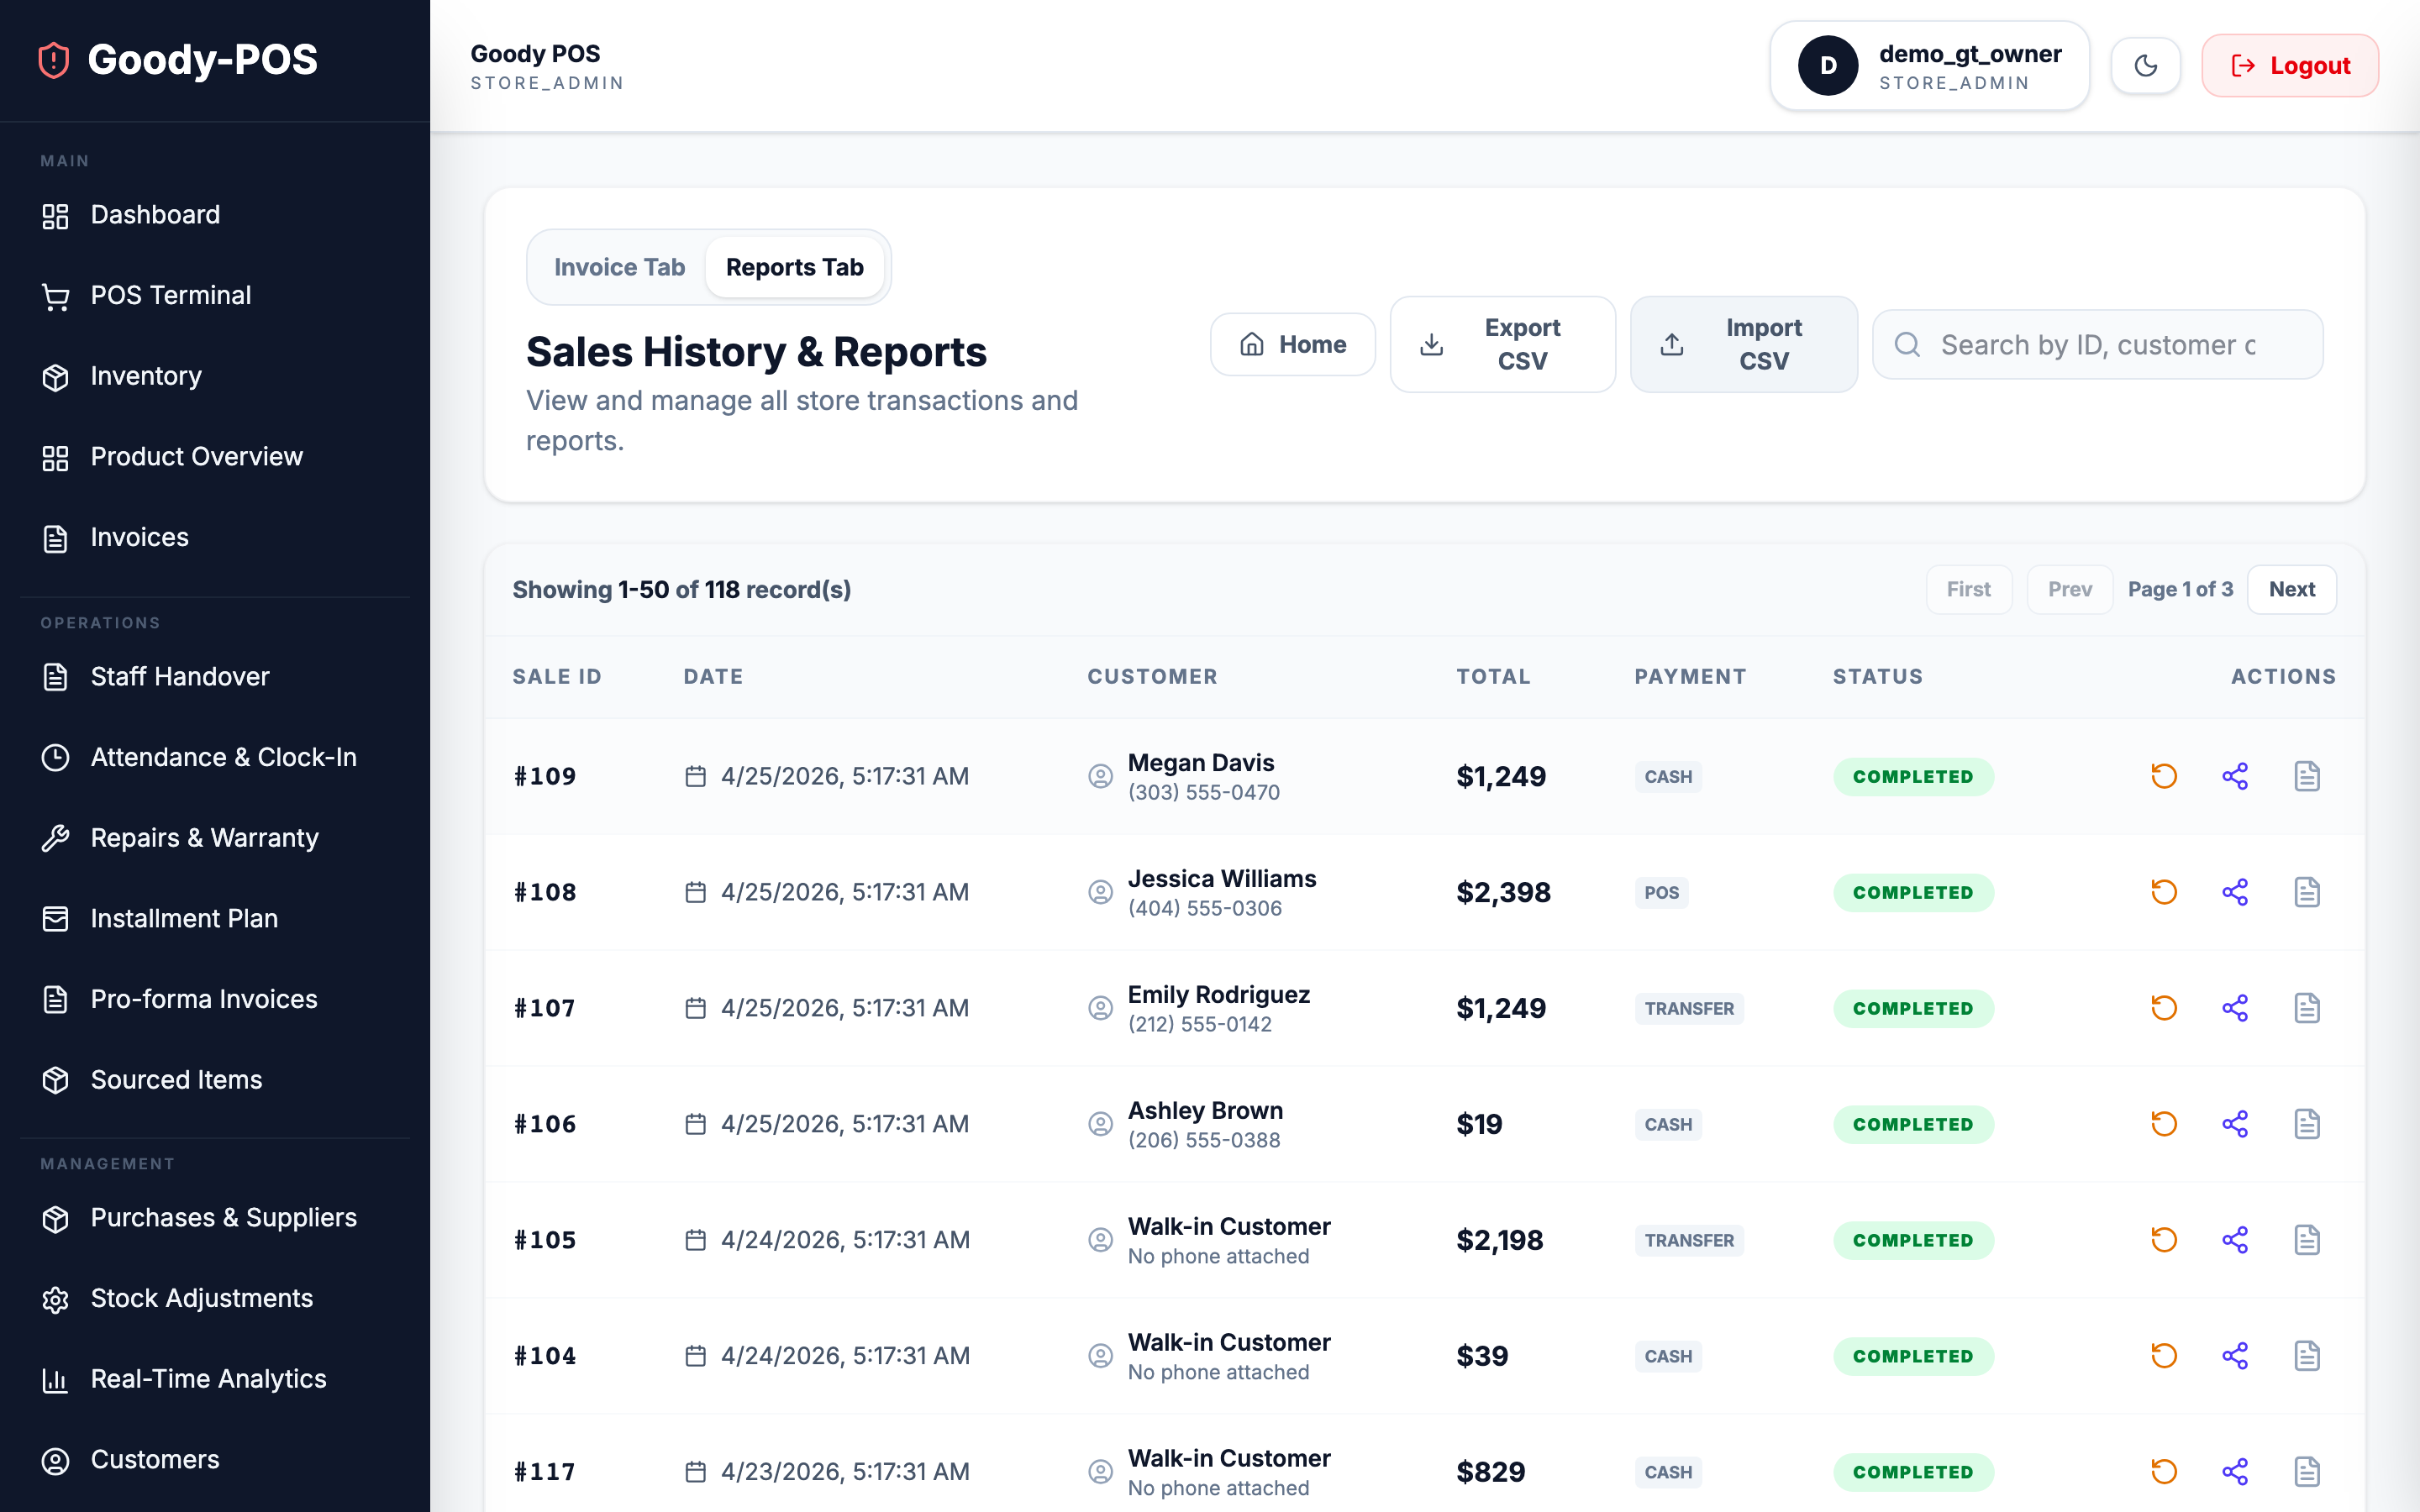Viewport: 2420px width, 1512px height.
Task: Click the CASH payment badge on sale #104
Action: [1667, 1356]
